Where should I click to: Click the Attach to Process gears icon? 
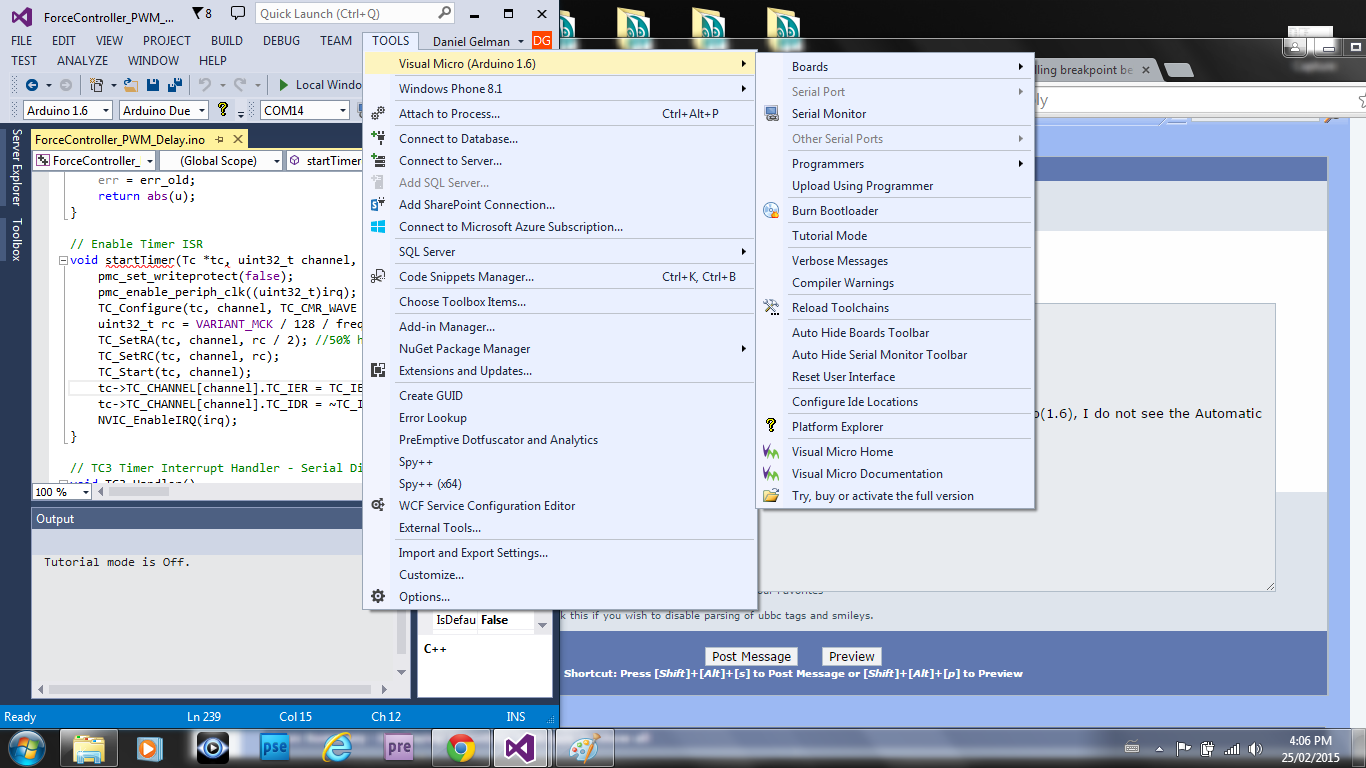point(378,114)
